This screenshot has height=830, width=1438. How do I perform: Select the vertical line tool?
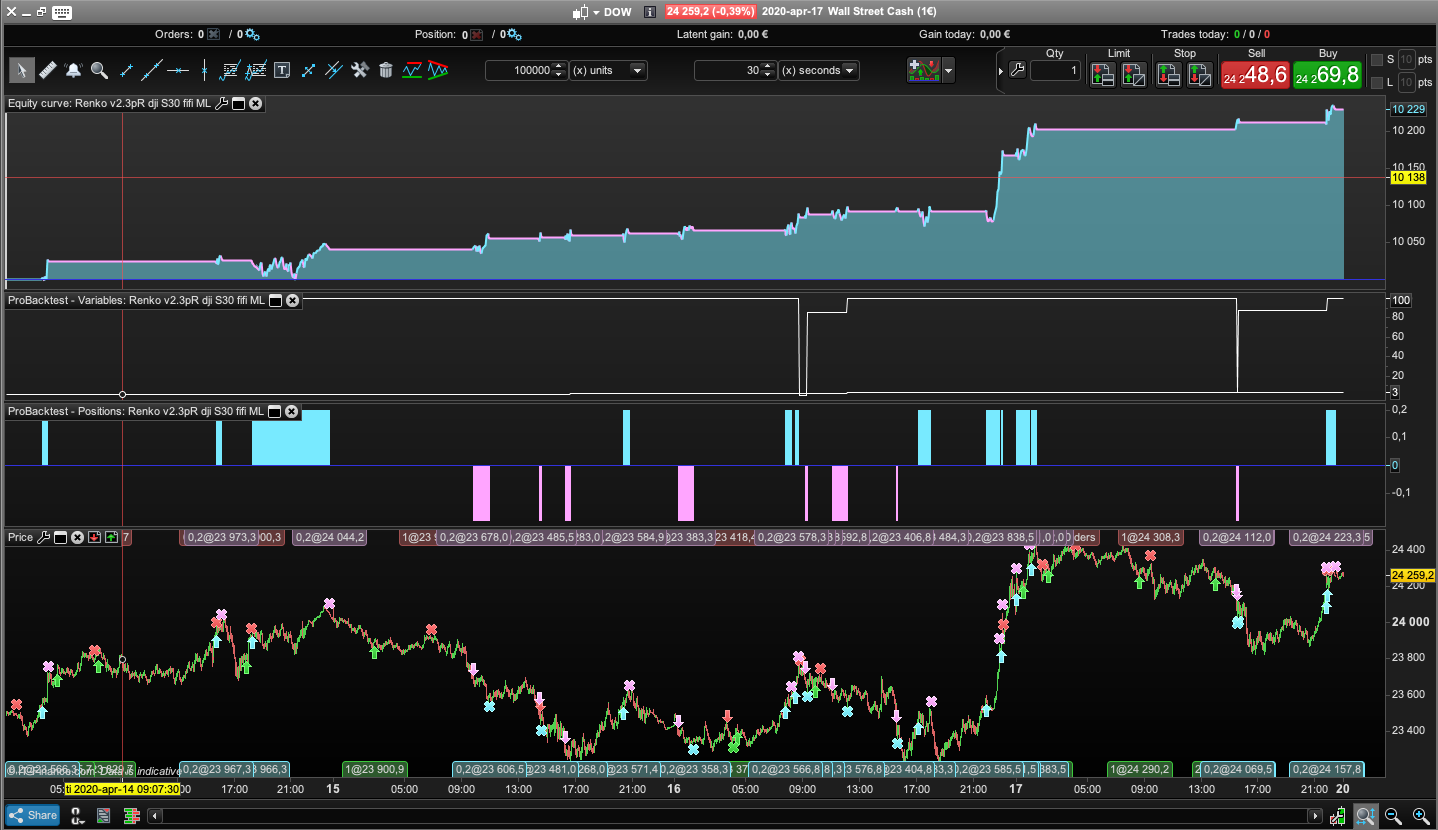point(204,70)
